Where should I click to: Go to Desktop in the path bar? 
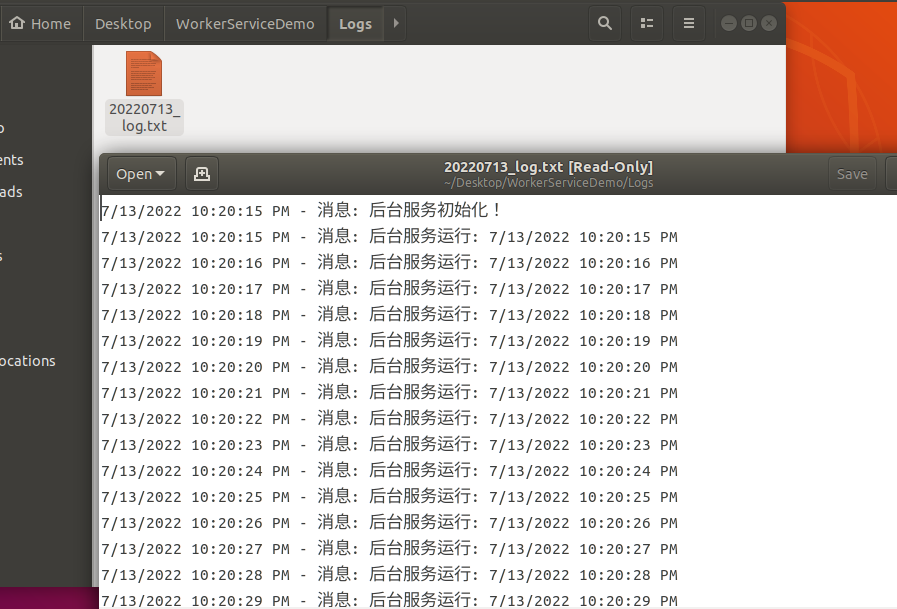tap(123, 23)
